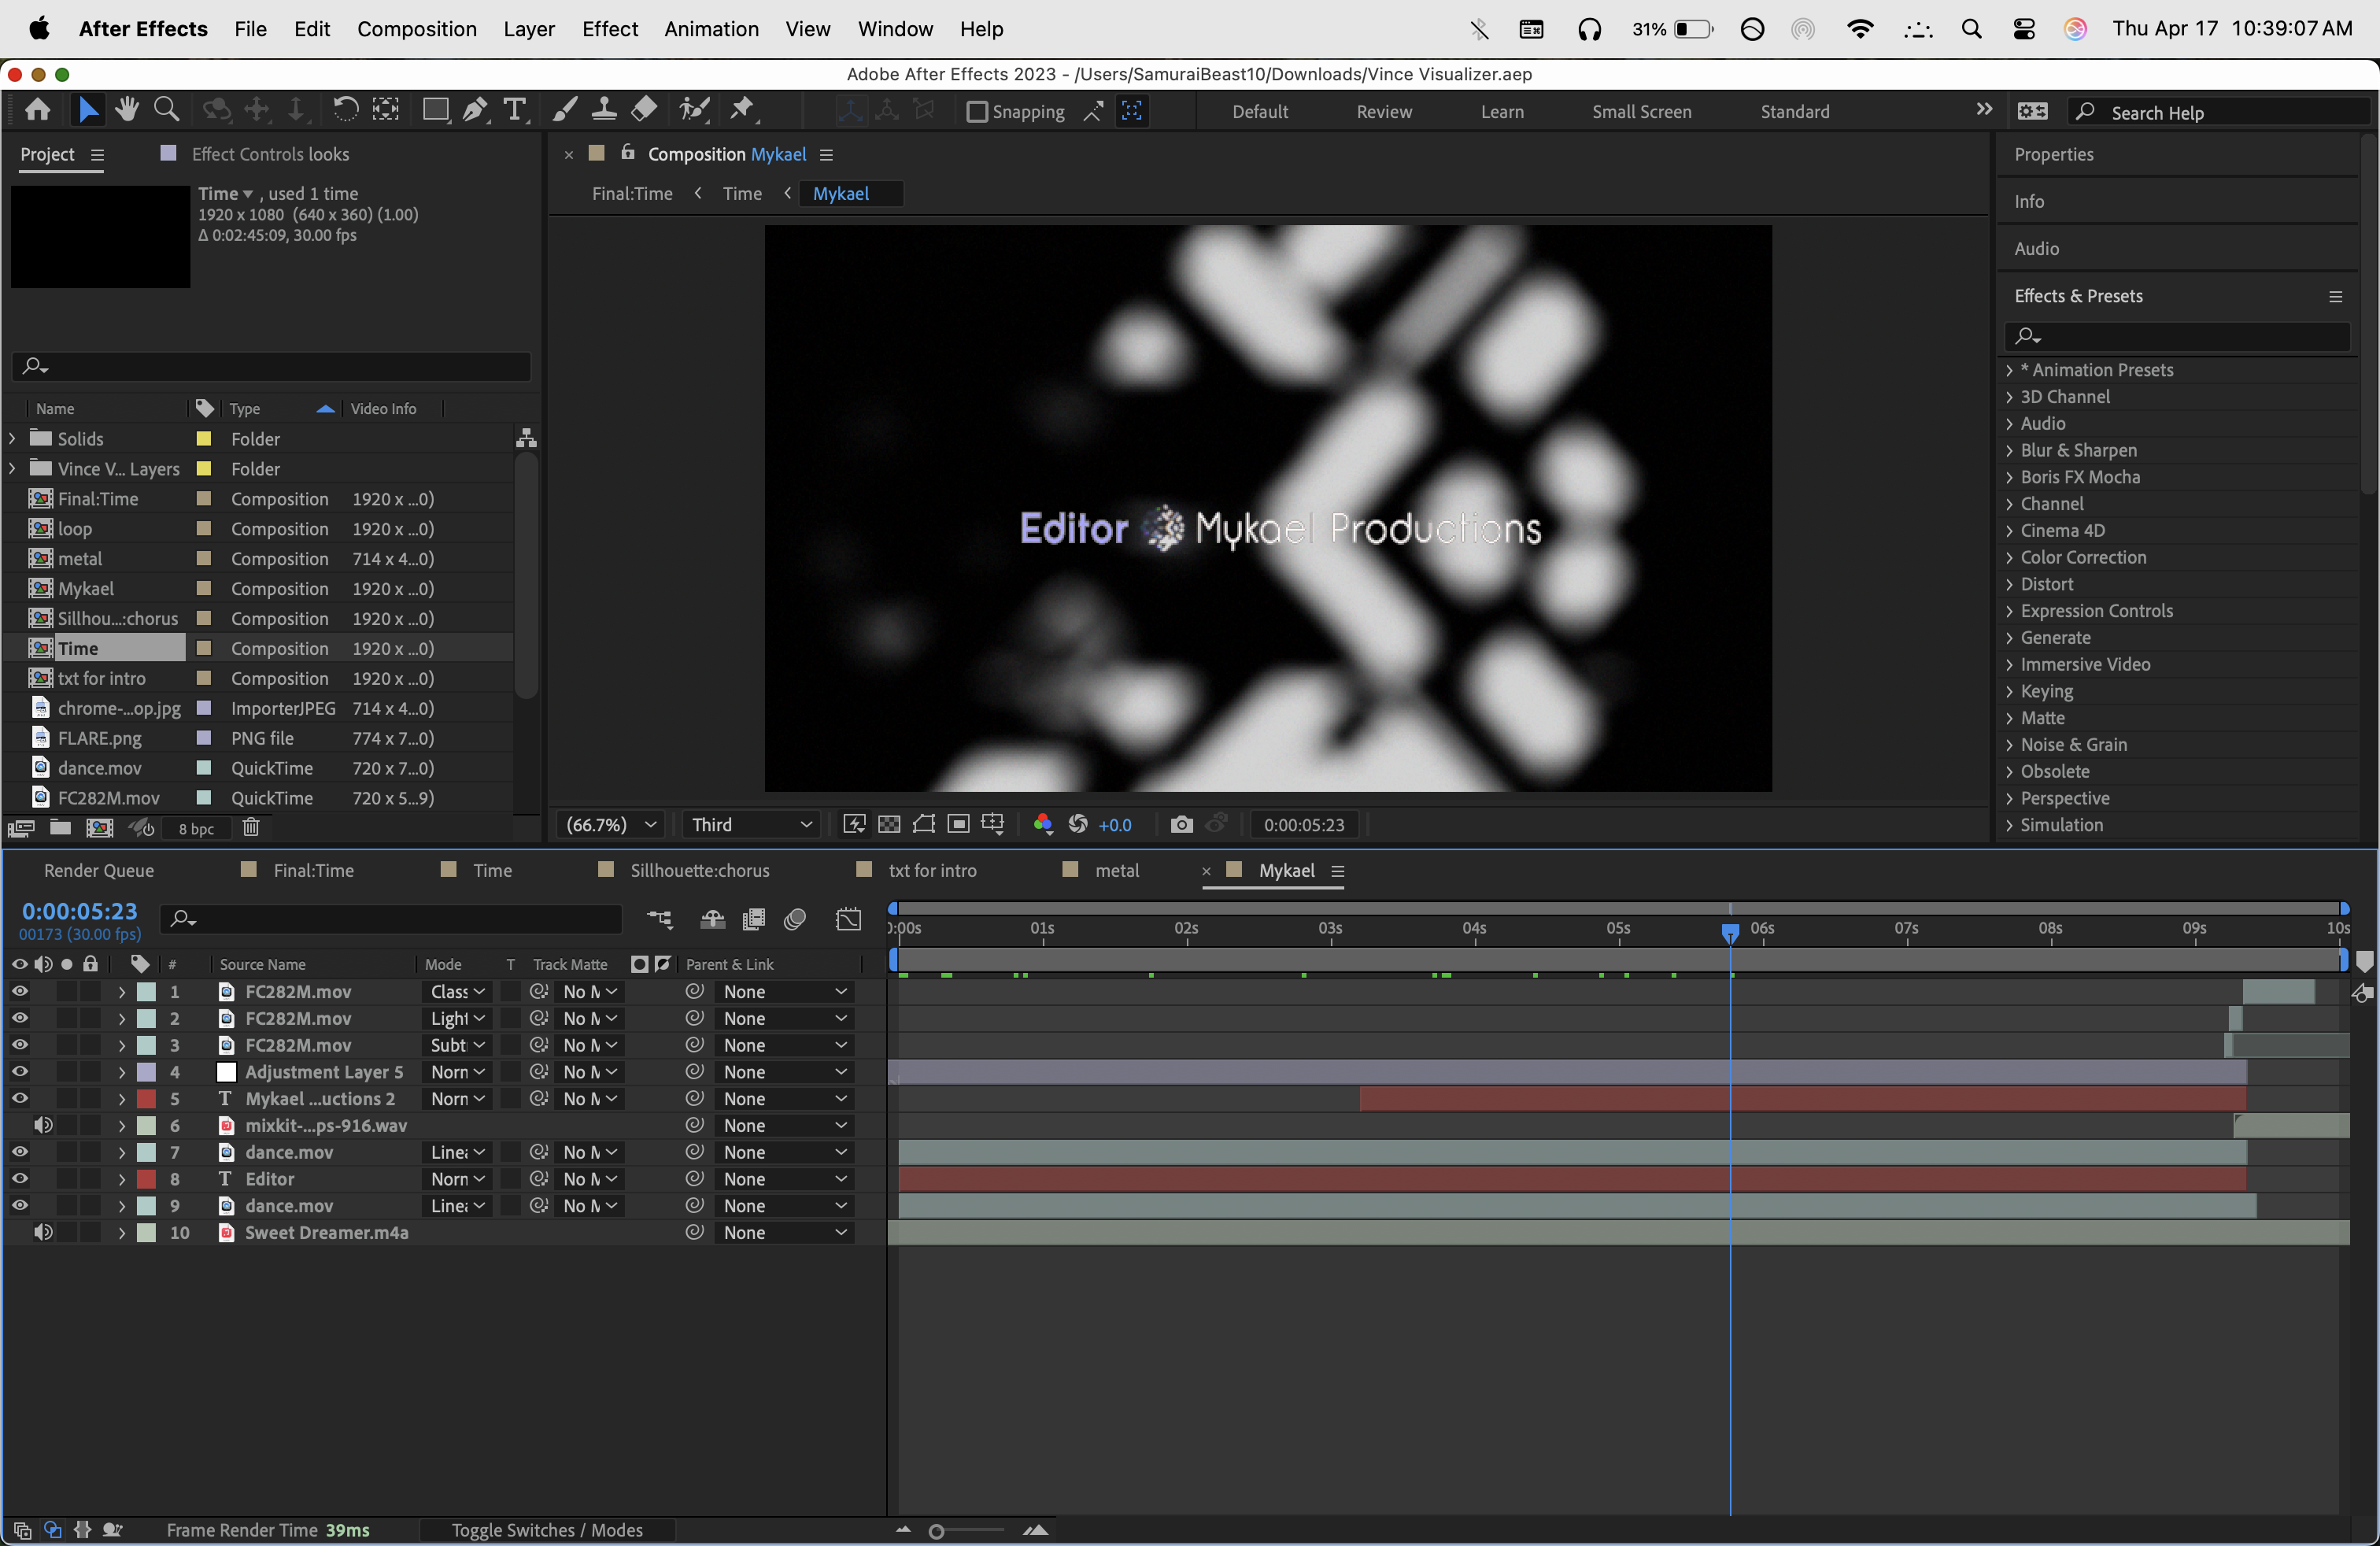The height and width of the screenshot is (1546, 2380).
Task: Expand the Solids folder in Project panel
Action: click(12, 438)
